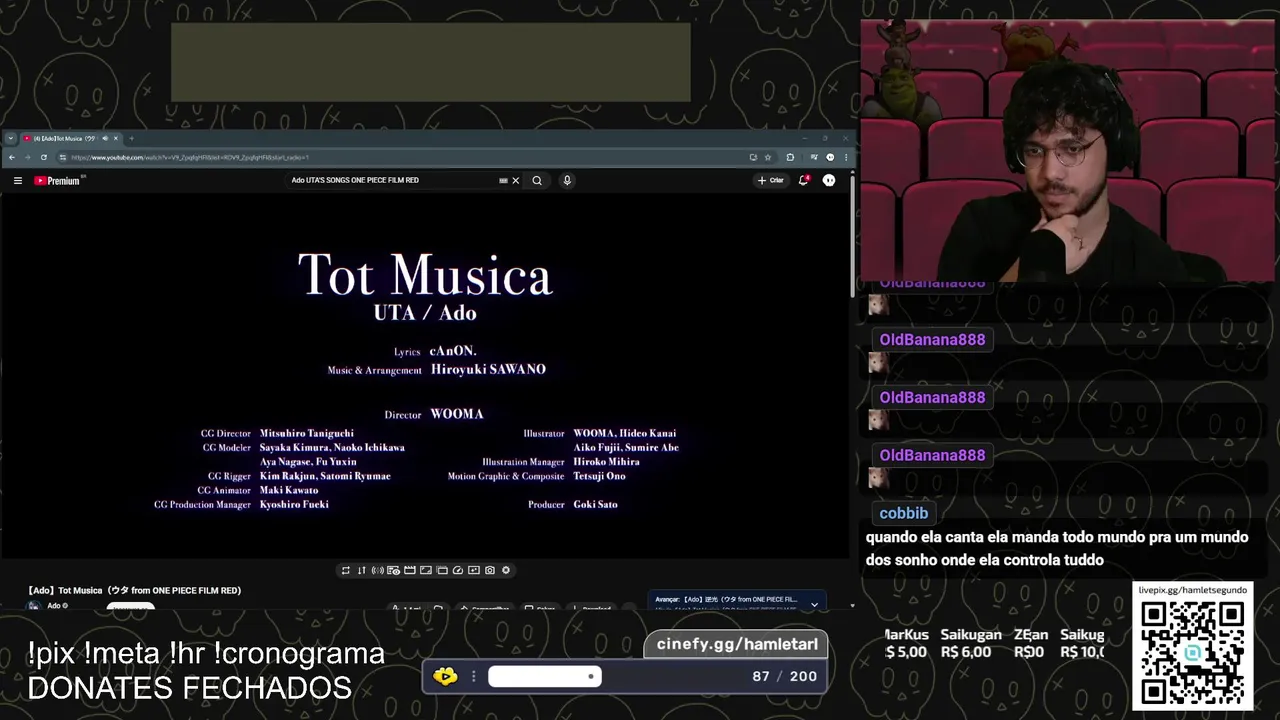The width and height of the screenshot is (1280, 720).
Task: Open the YouTube guide hamburger menu
Action: 17,181
